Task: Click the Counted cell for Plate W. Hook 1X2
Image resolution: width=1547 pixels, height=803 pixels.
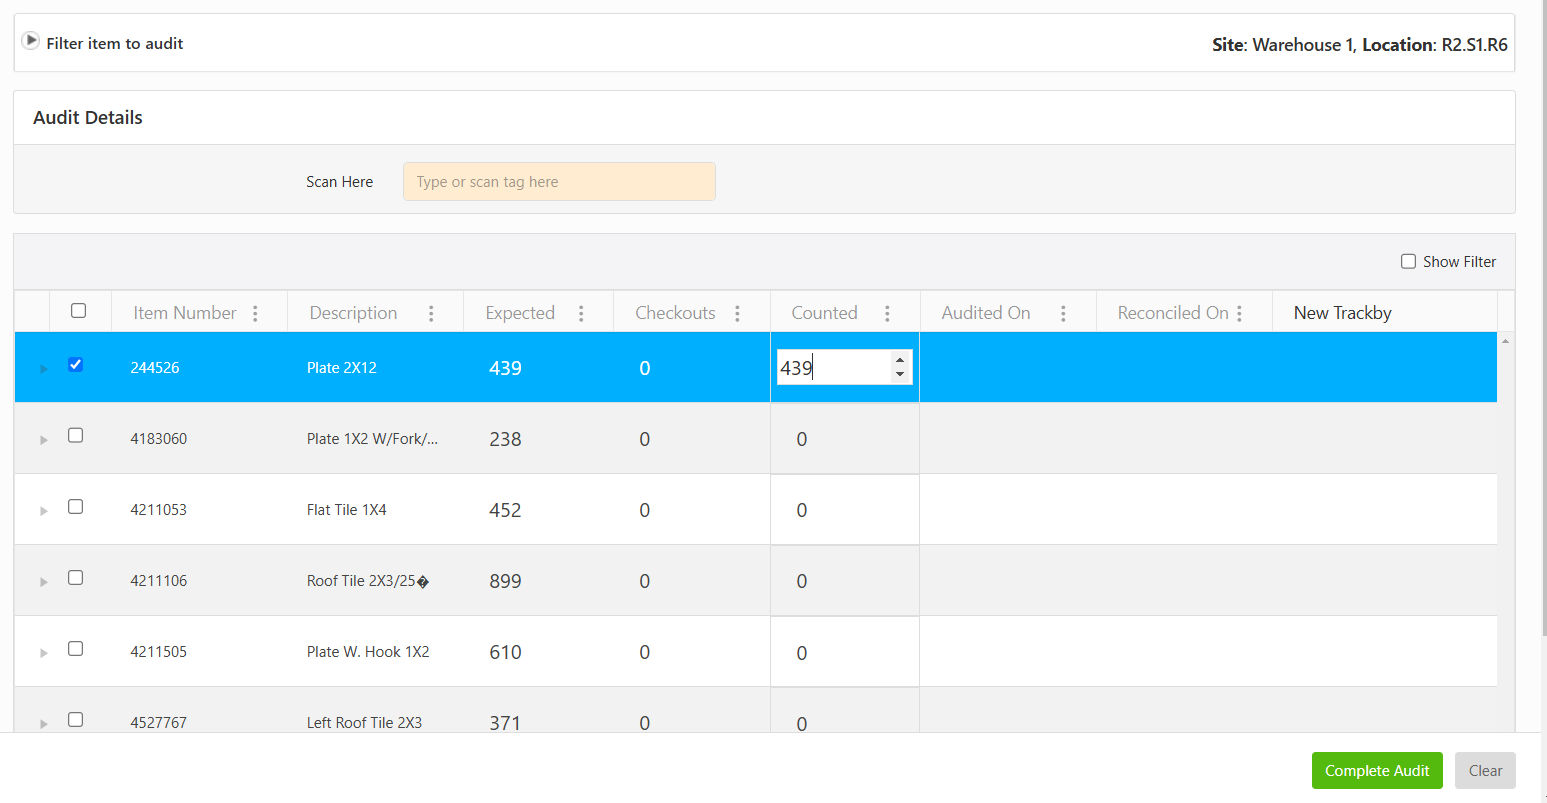Action: point(844,652)
